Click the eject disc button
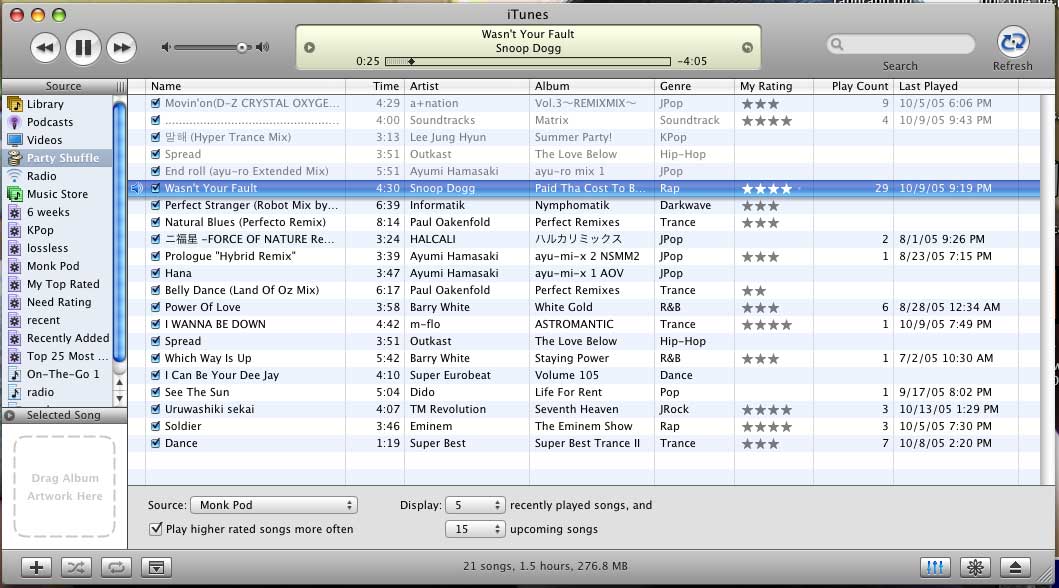This screenshot has height=588, width=1059. tap(1015, 568)
